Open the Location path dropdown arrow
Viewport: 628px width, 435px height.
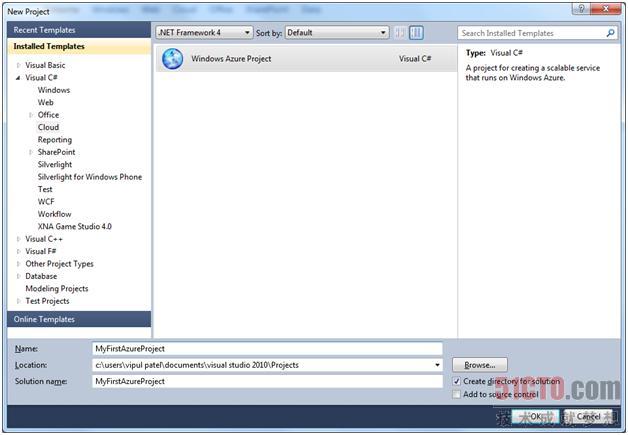(437, 365)
